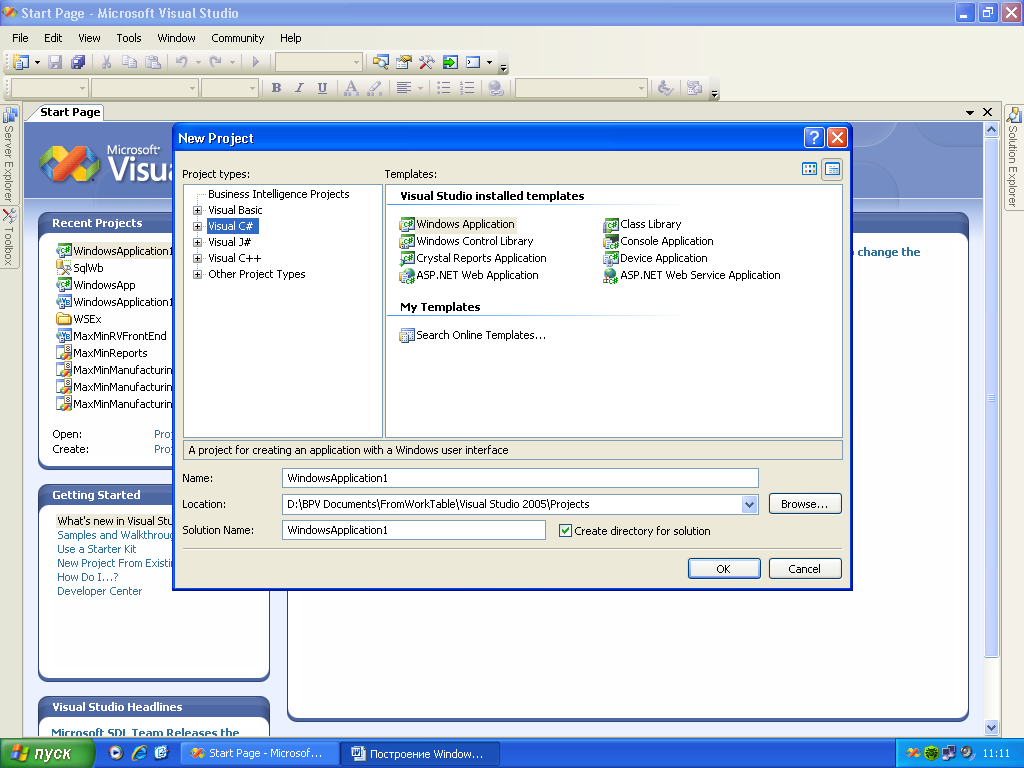Click the Copy toolbar icon
The height and width of the screenshot is (768, 1024).
(x=129, y=62)
